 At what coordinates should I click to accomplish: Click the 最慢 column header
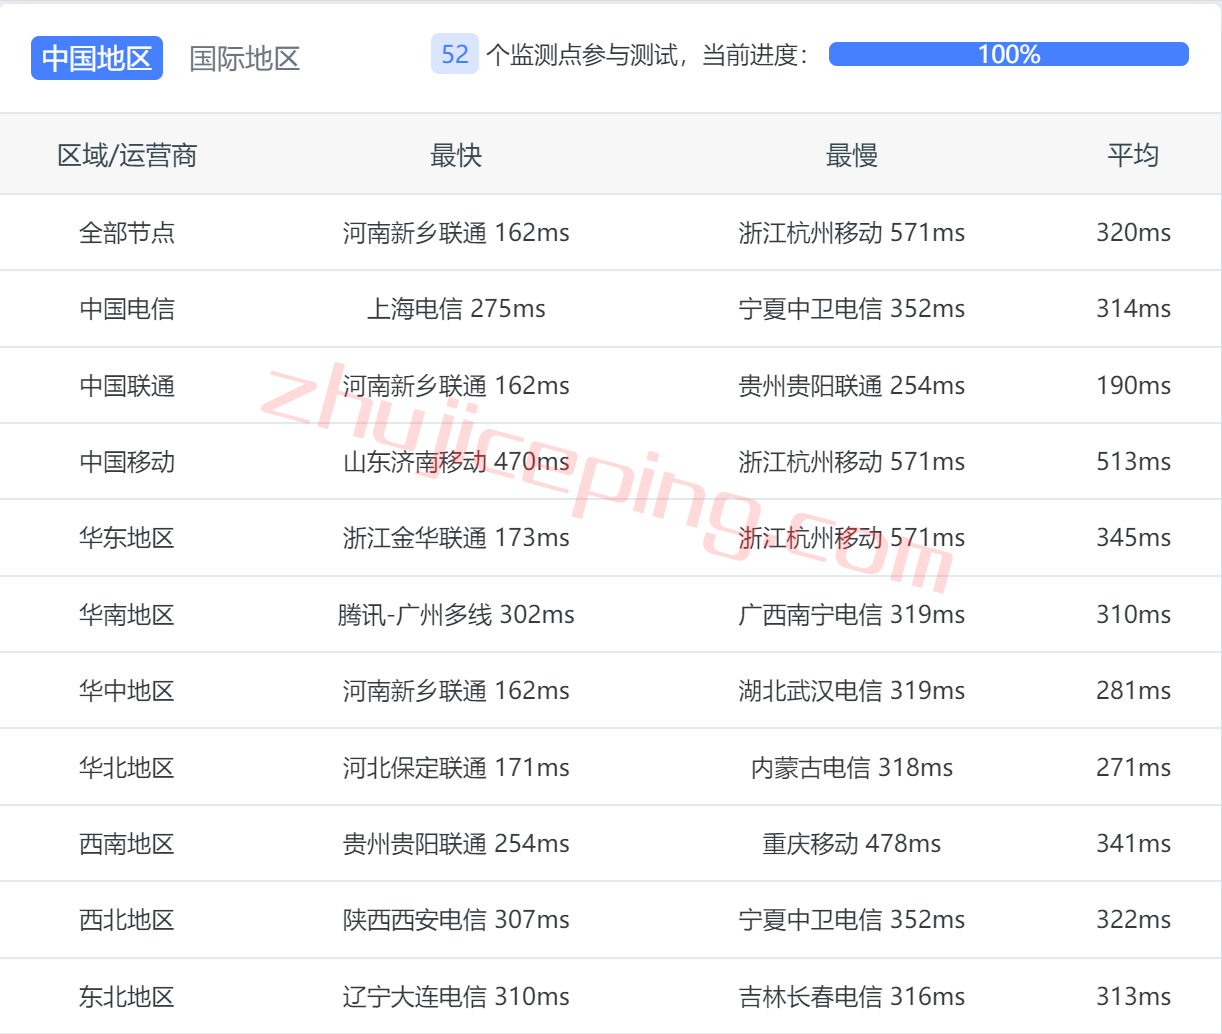pyautogui.click(x=852, y=155)
